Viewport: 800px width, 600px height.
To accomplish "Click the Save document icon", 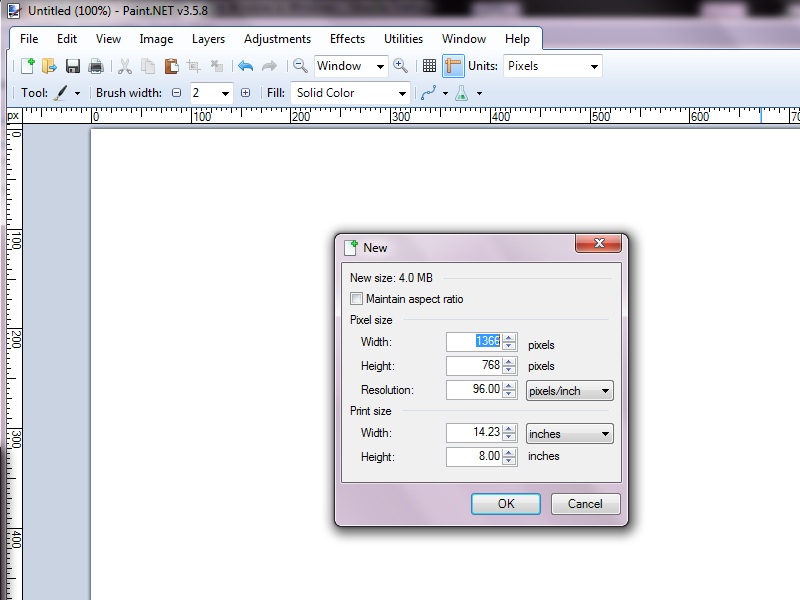I will pos(72,66).
